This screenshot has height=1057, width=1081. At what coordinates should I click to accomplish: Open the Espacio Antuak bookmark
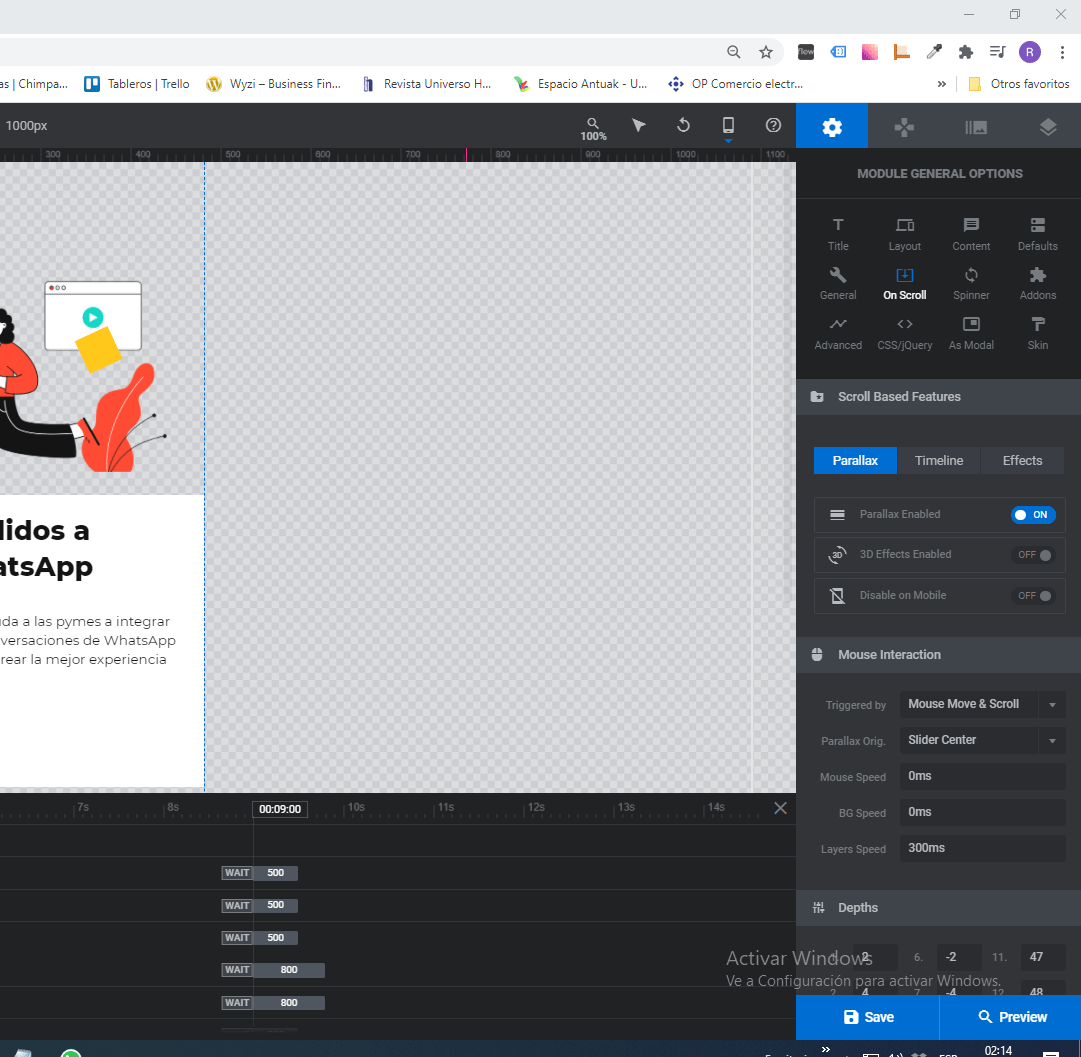click(580, 84)
